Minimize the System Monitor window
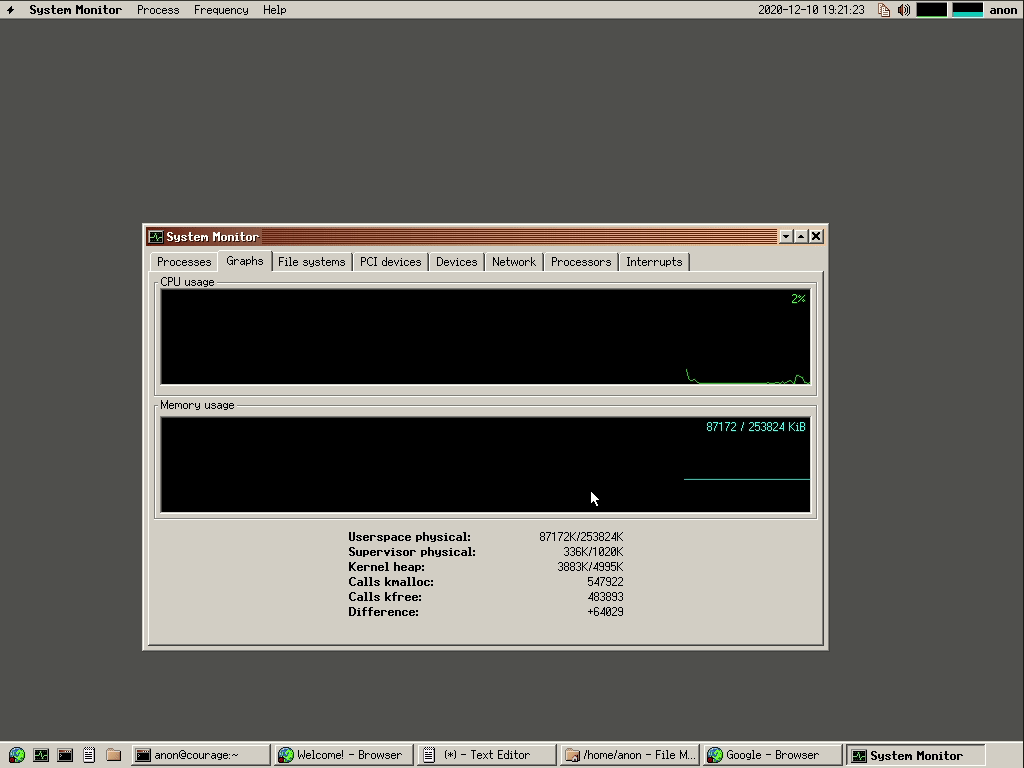Image resolution: width=1024 pixels, height=768 pixels. (786, 236)
